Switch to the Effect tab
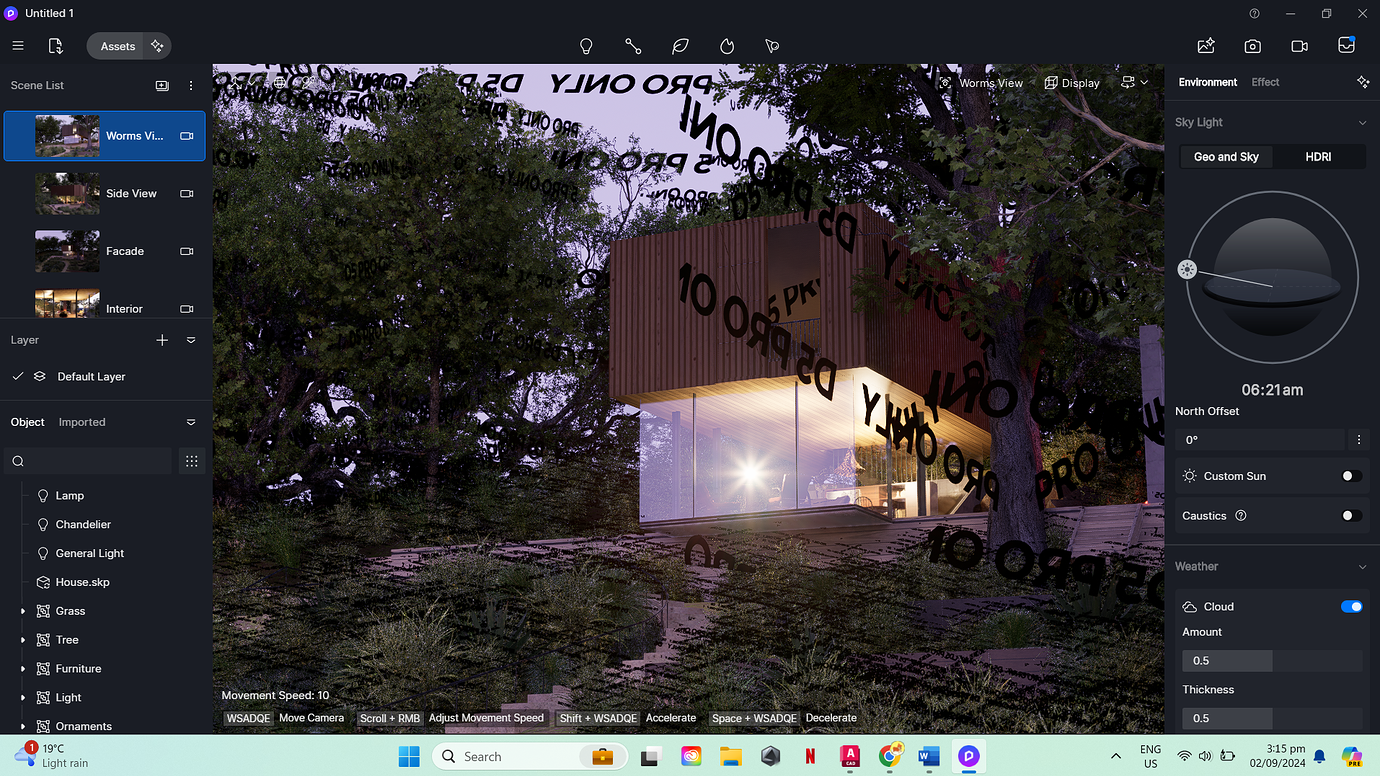This screenshot has width=1380, height=776. [1265, 82]
